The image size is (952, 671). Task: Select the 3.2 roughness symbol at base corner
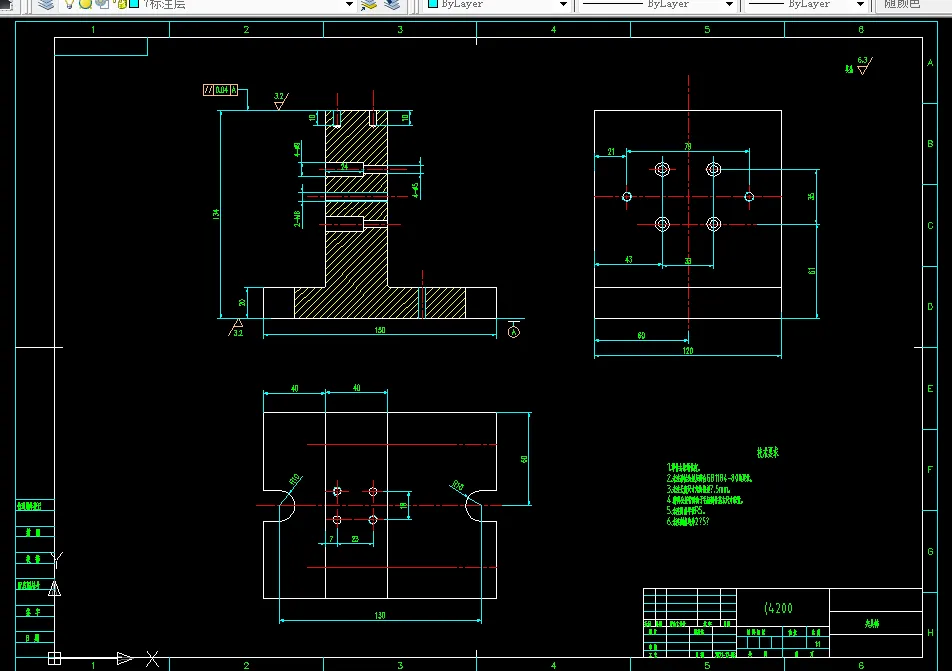pos(236,328)
